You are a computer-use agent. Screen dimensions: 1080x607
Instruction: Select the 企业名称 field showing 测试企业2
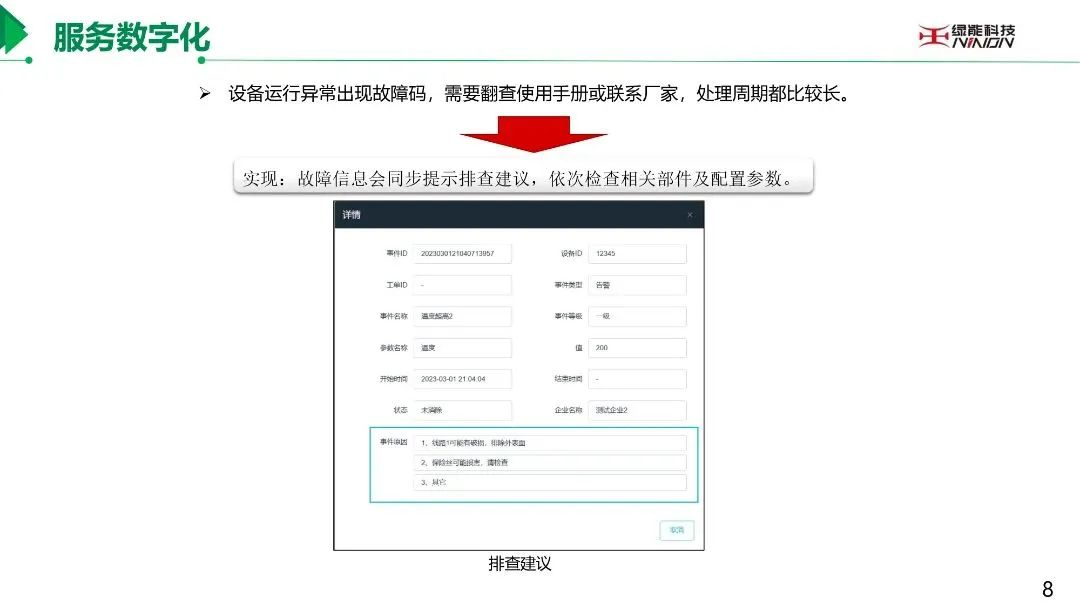[x=637, y=410]
